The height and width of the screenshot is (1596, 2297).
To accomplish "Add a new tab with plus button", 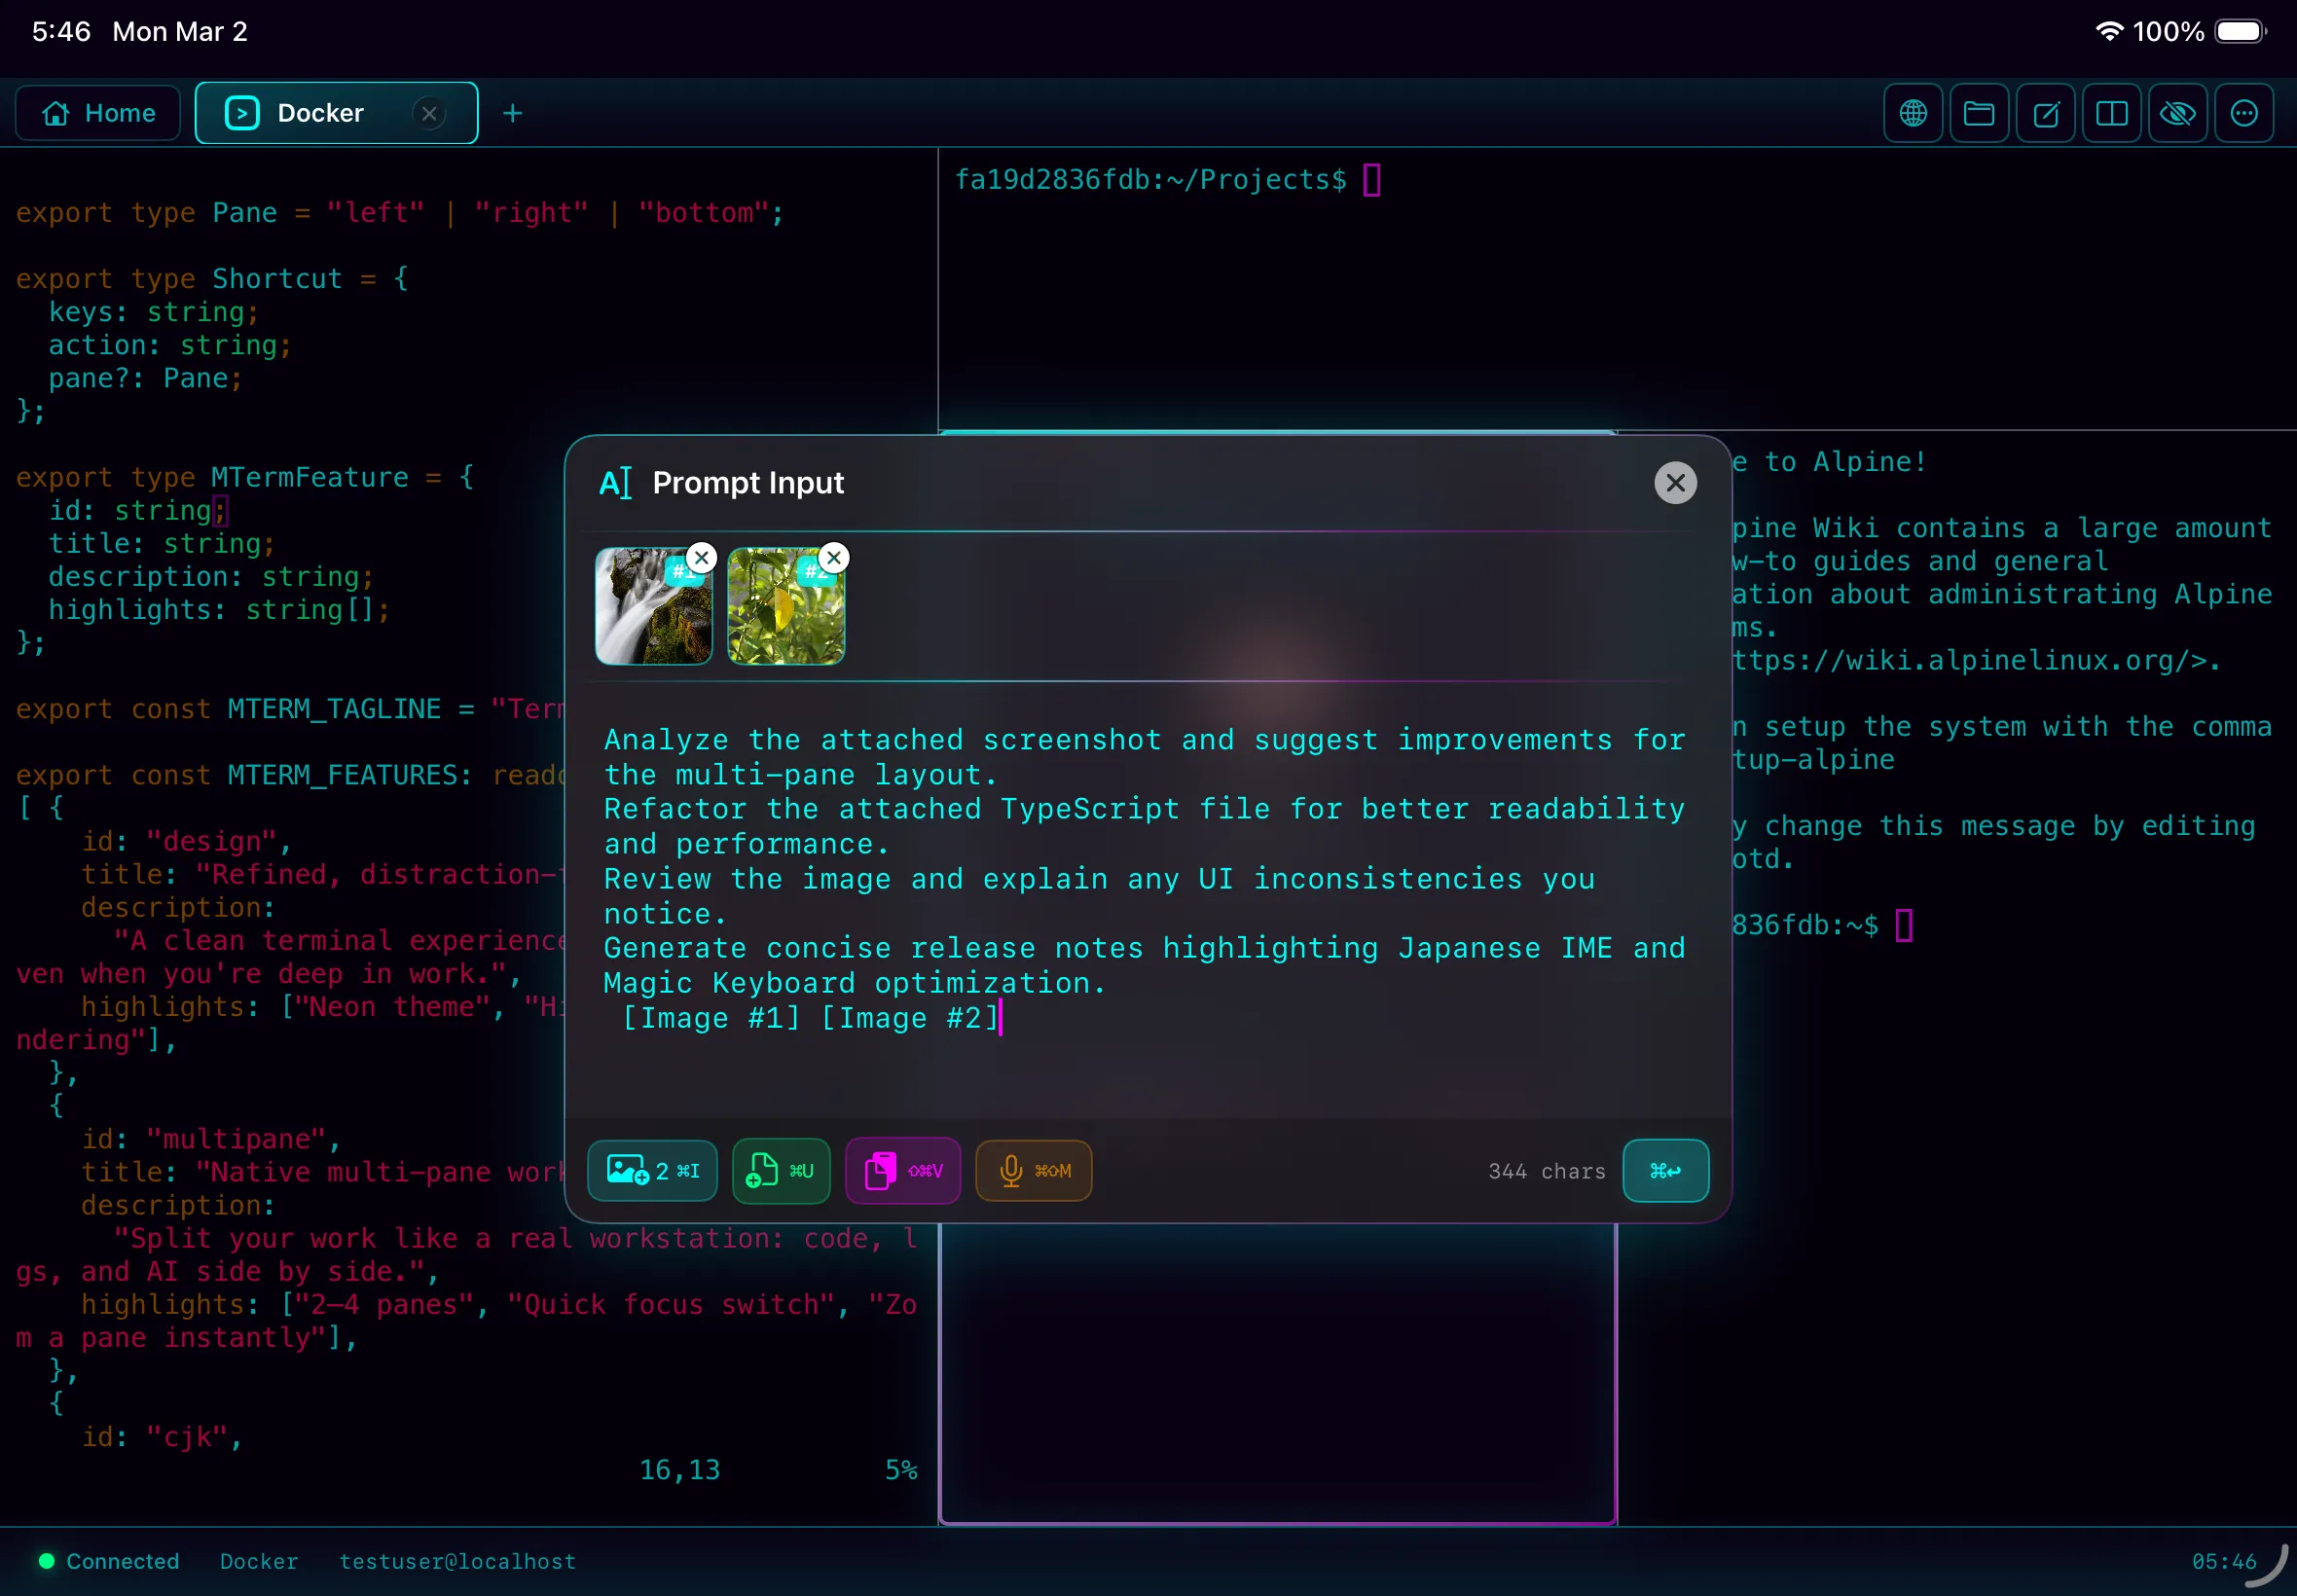I will 512,113.
